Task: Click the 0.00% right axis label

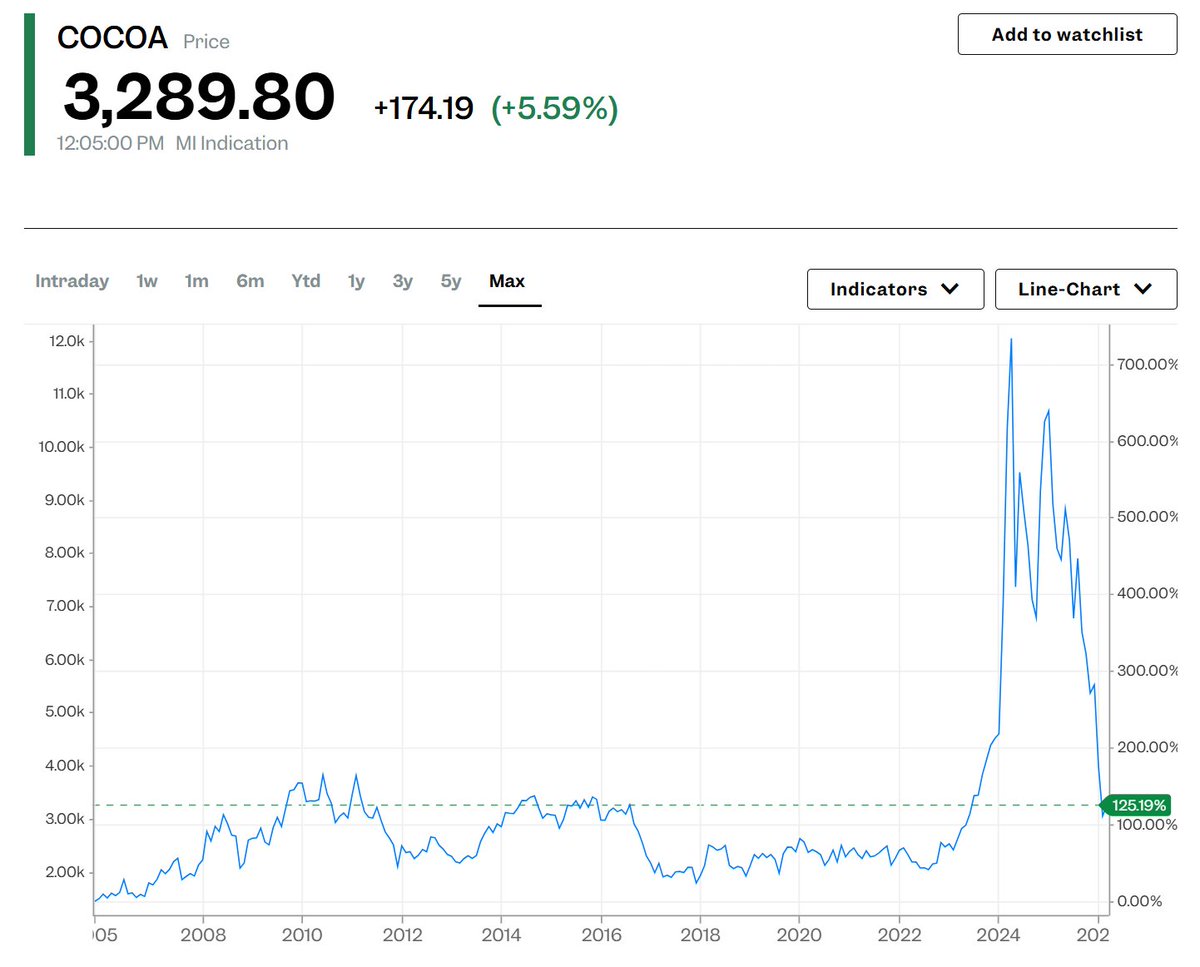Action: (x=1139, y=901)
